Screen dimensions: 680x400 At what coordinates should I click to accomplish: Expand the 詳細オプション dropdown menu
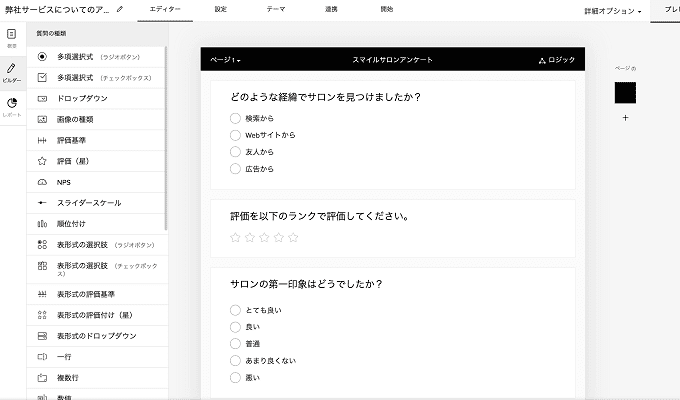tap(613, 12)
